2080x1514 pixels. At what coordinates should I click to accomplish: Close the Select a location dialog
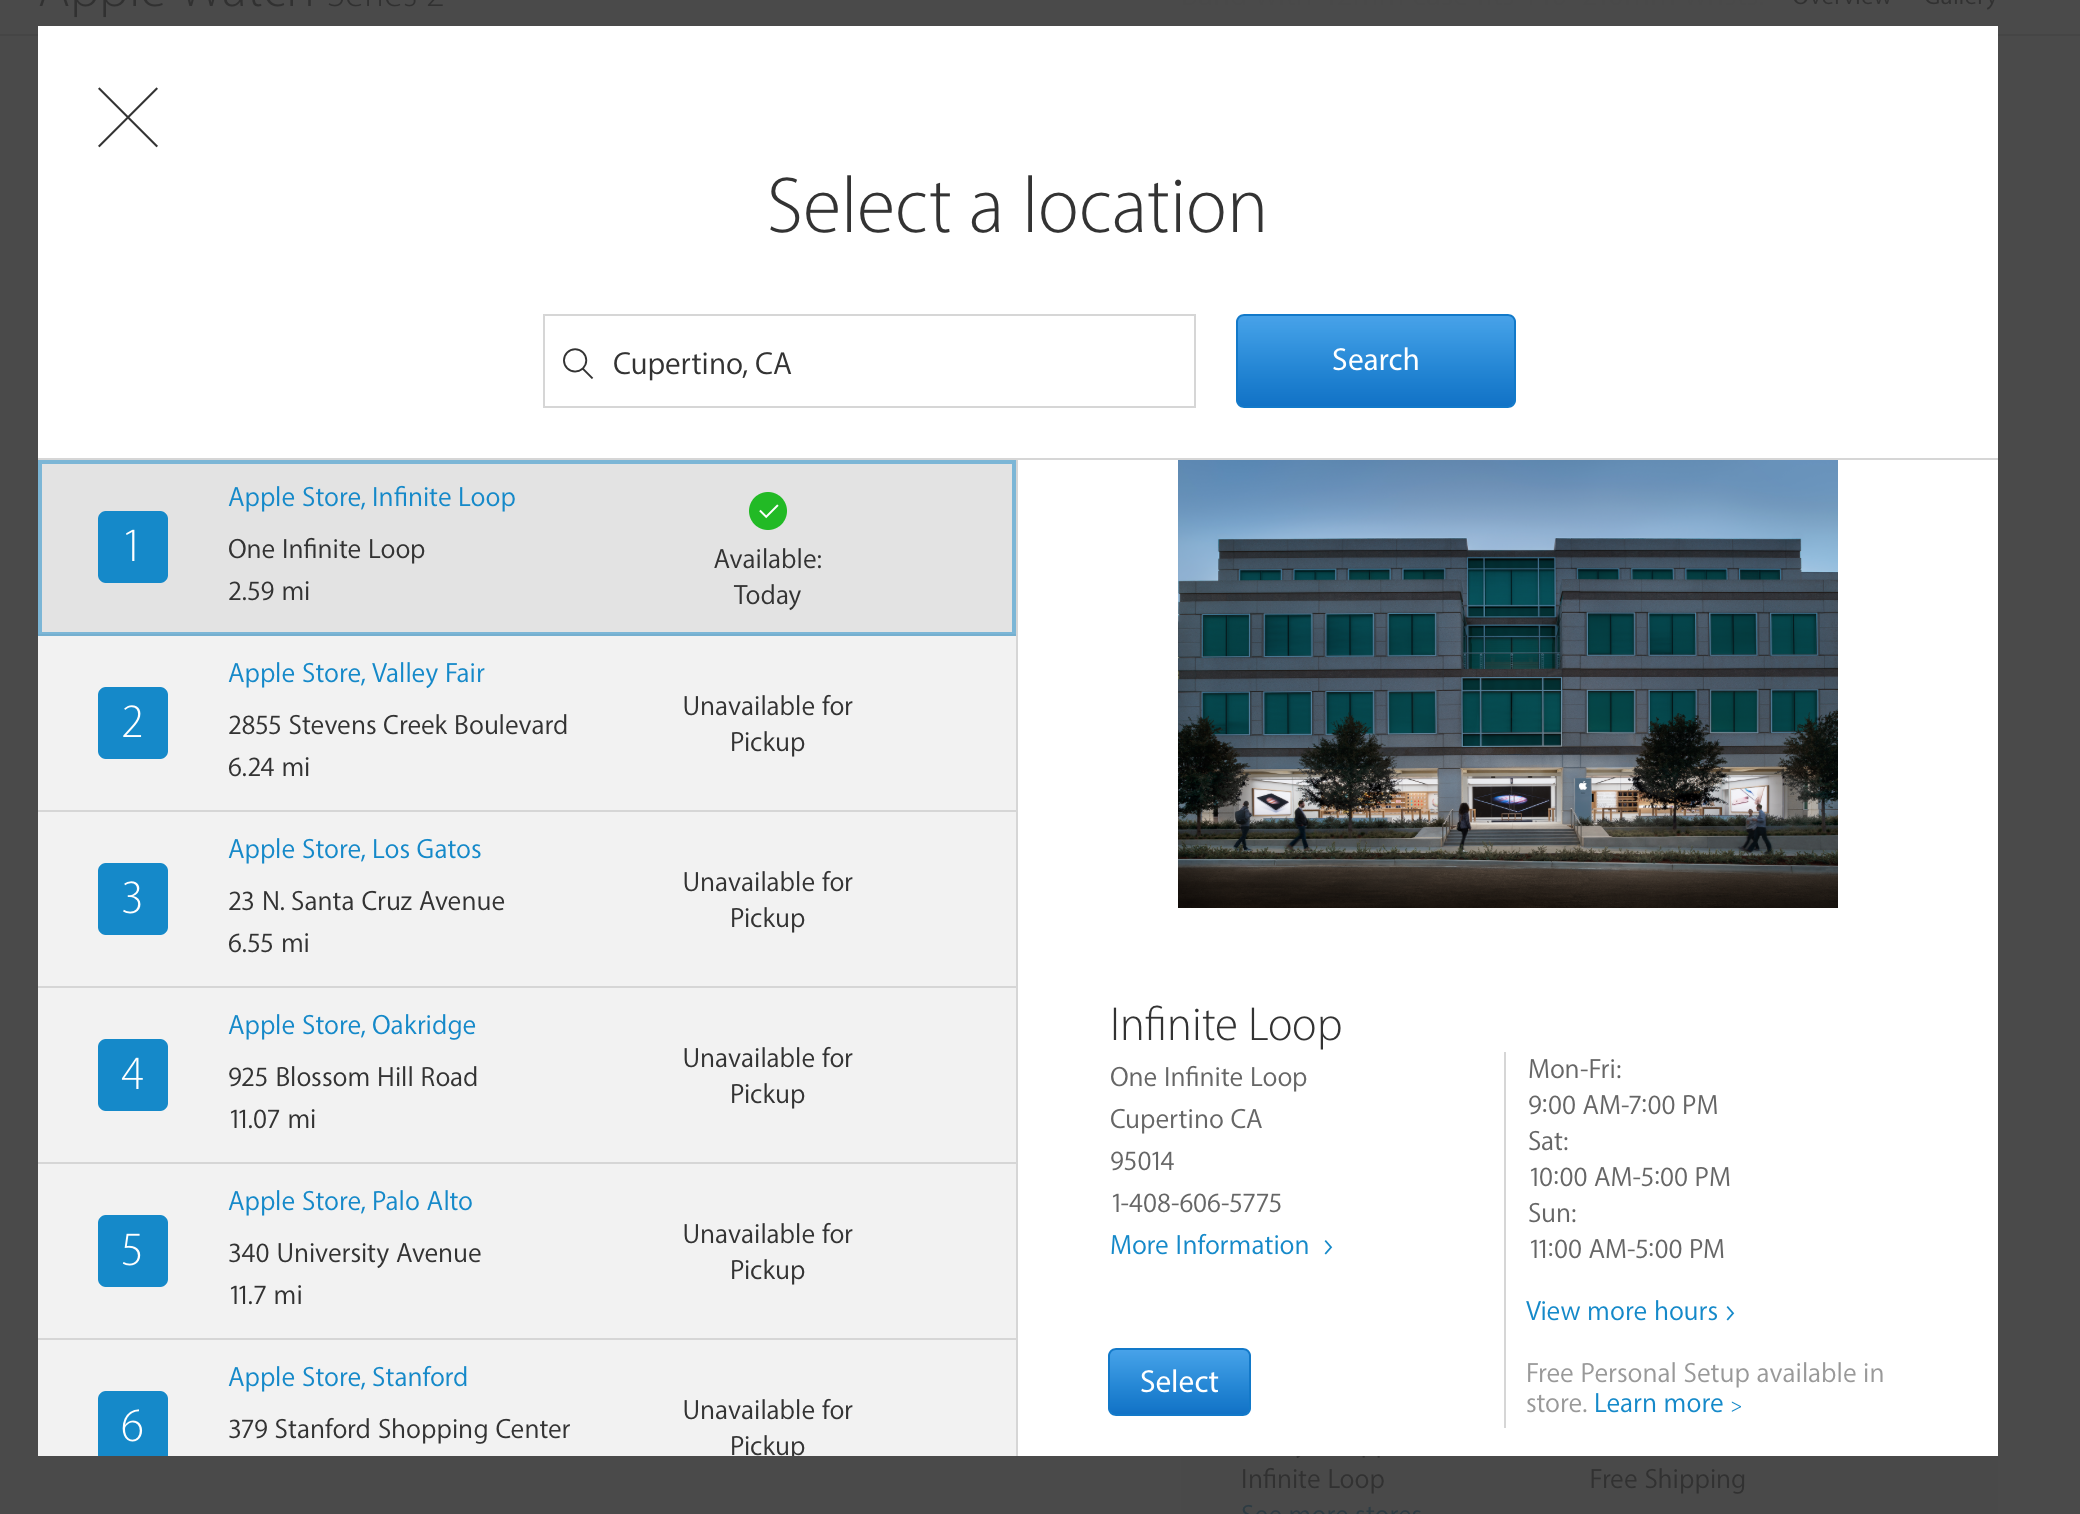click(128, 117)
